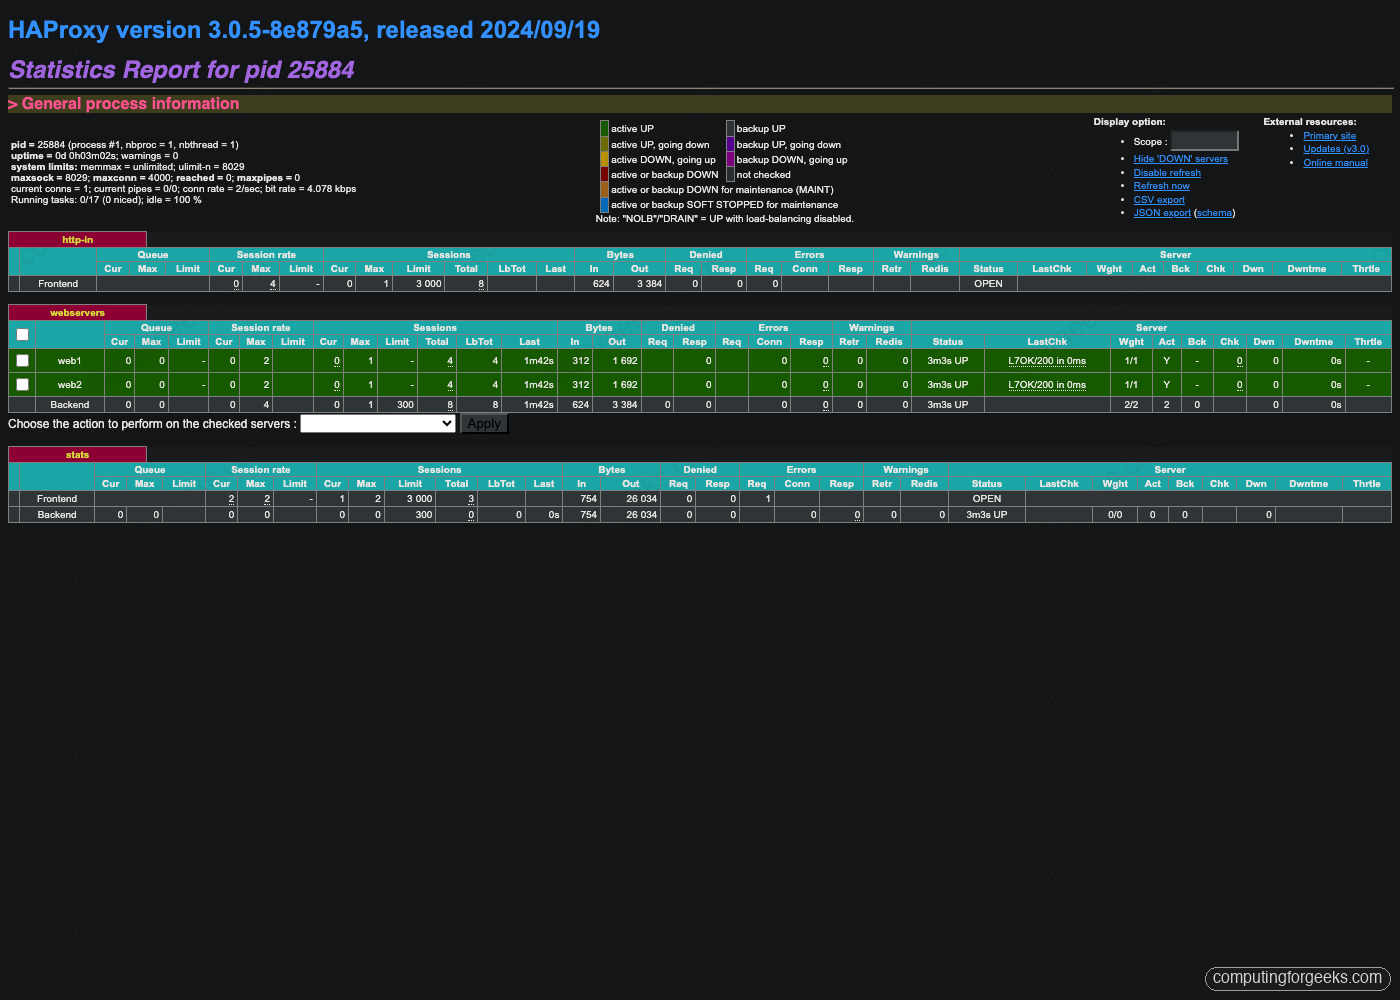Viewport: 1400px width, 1000px height.
Task: Click web2's L7OK/200 LastChk link
Action: 1047,384
